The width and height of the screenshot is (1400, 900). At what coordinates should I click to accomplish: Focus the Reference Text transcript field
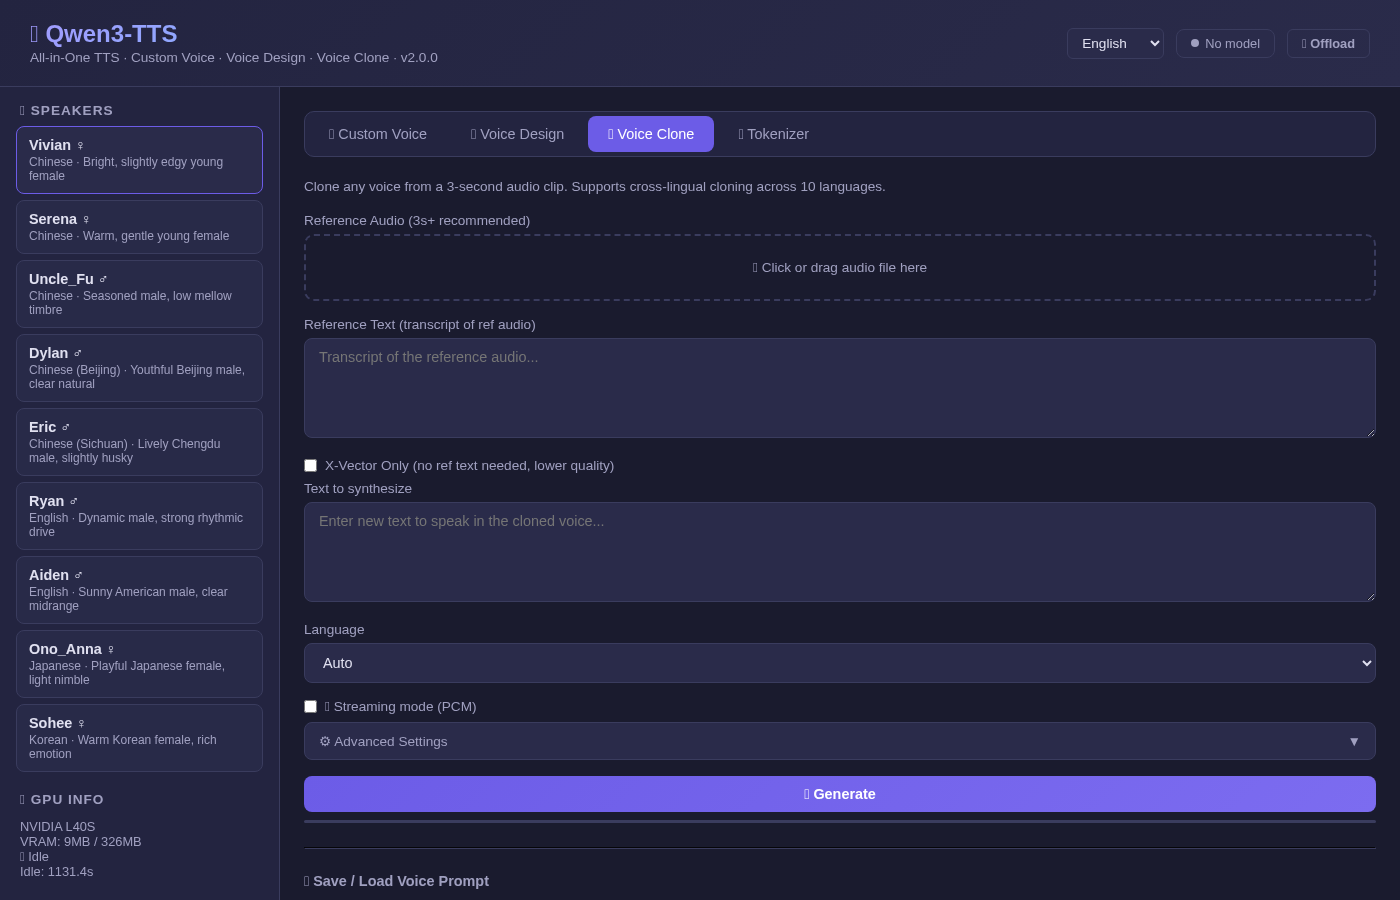point(840,388)
